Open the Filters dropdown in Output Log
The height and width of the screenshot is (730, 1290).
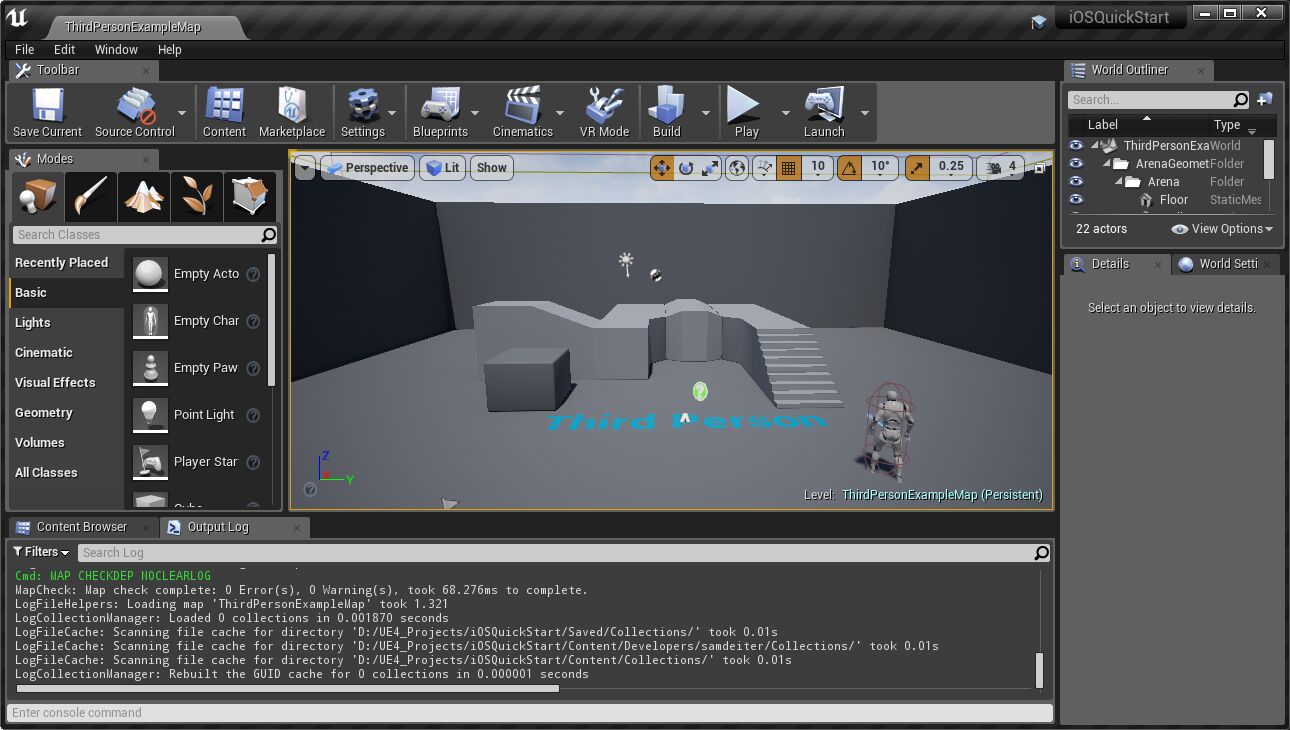(40, 551)
